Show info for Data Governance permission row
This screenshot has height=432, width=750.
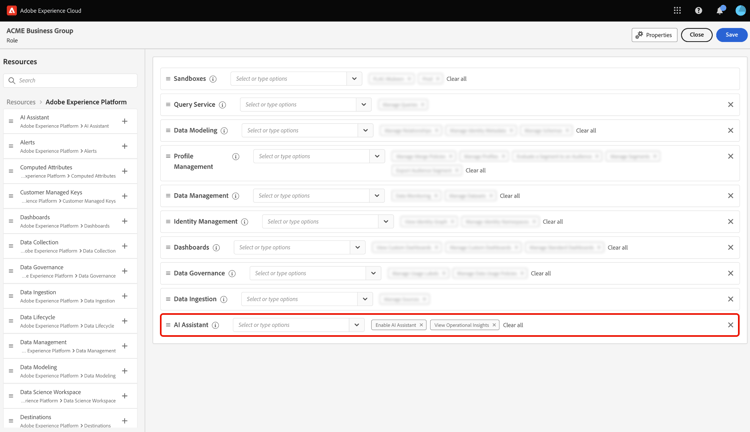[232, 273]
